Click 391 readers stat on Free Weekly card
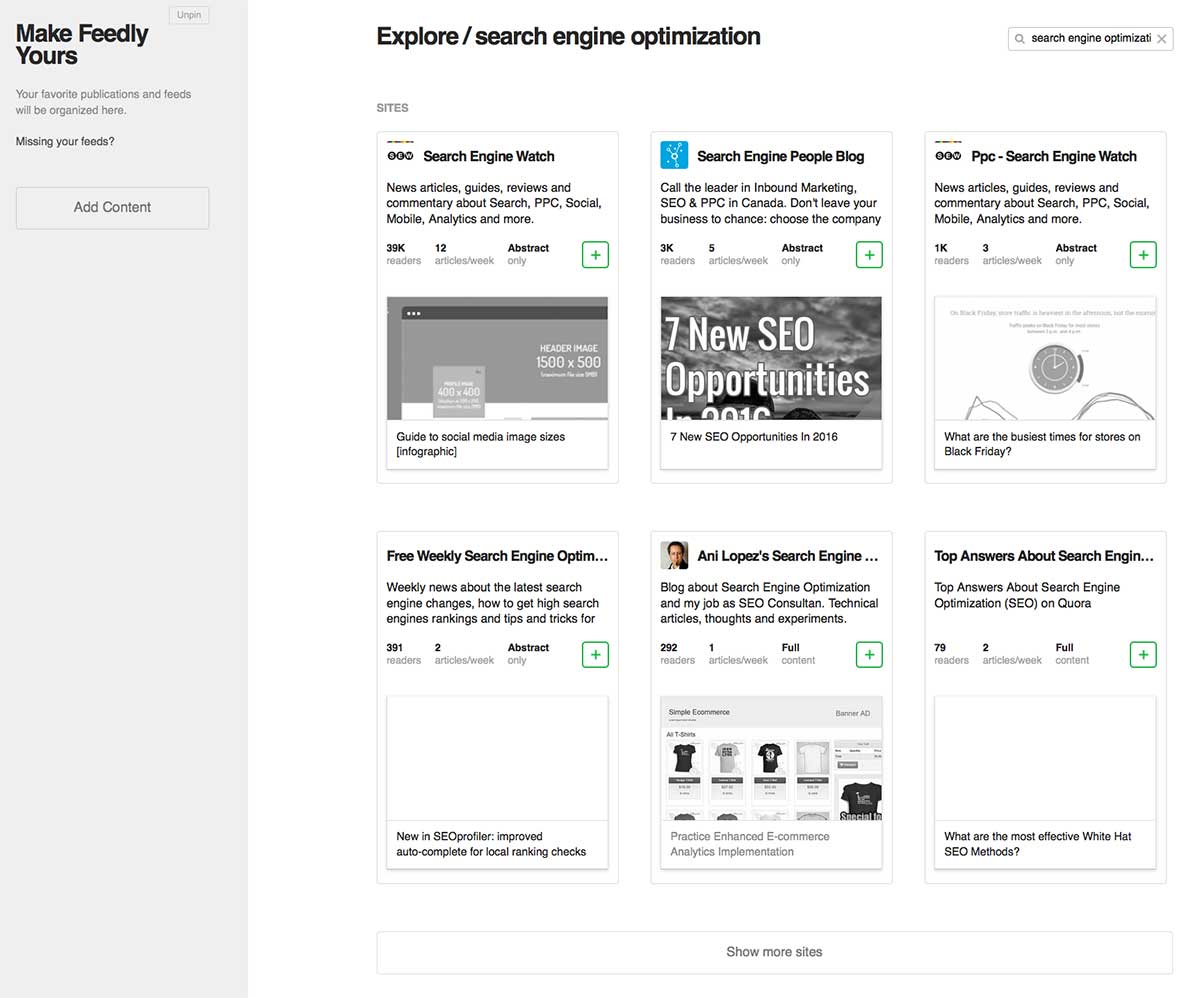This screenshot has height=998, width=1200. 404,654
